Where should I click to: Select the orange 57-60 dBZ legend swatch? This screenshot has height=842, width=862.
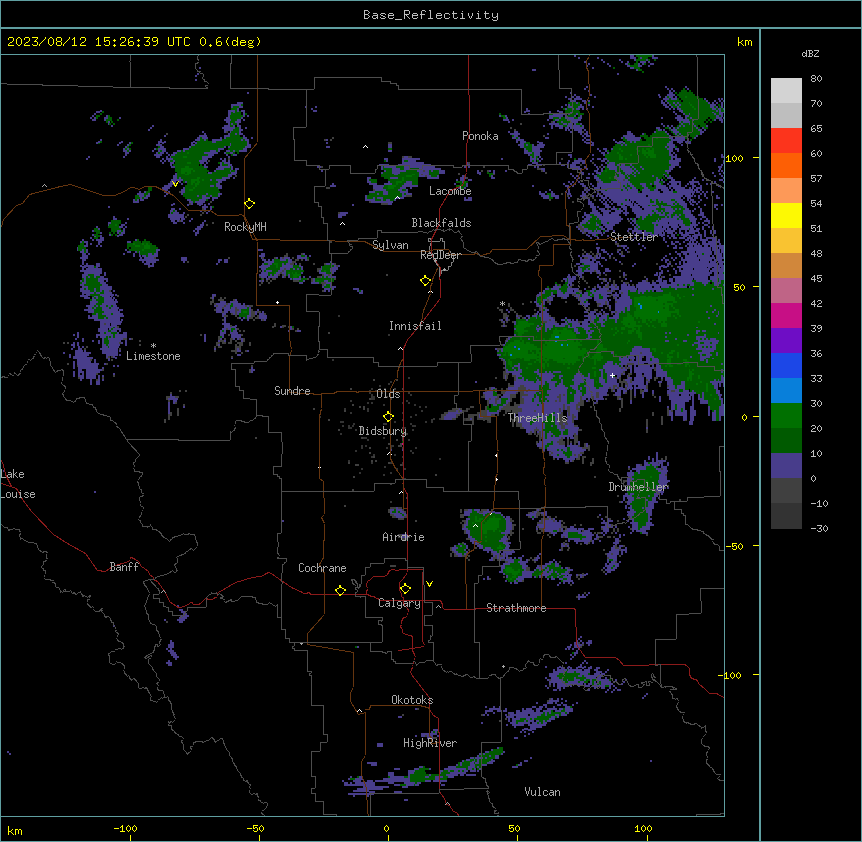(x=786, y=165)
